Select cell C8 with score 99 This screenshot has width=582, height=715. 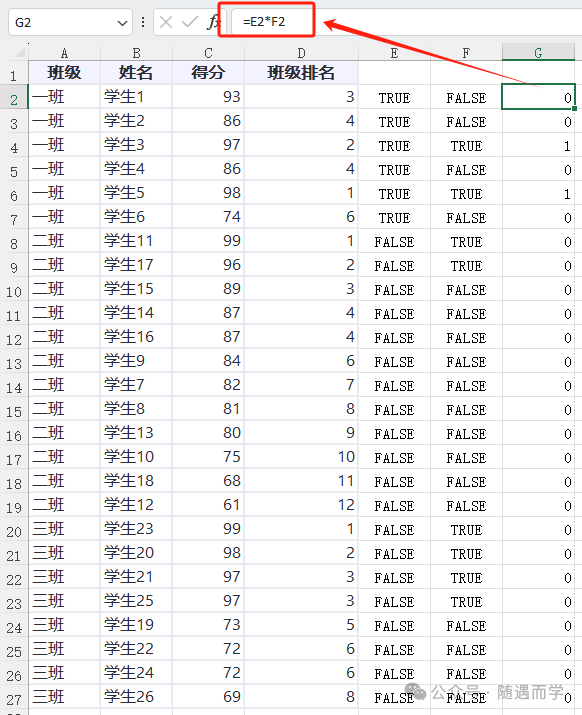[208, 241]
